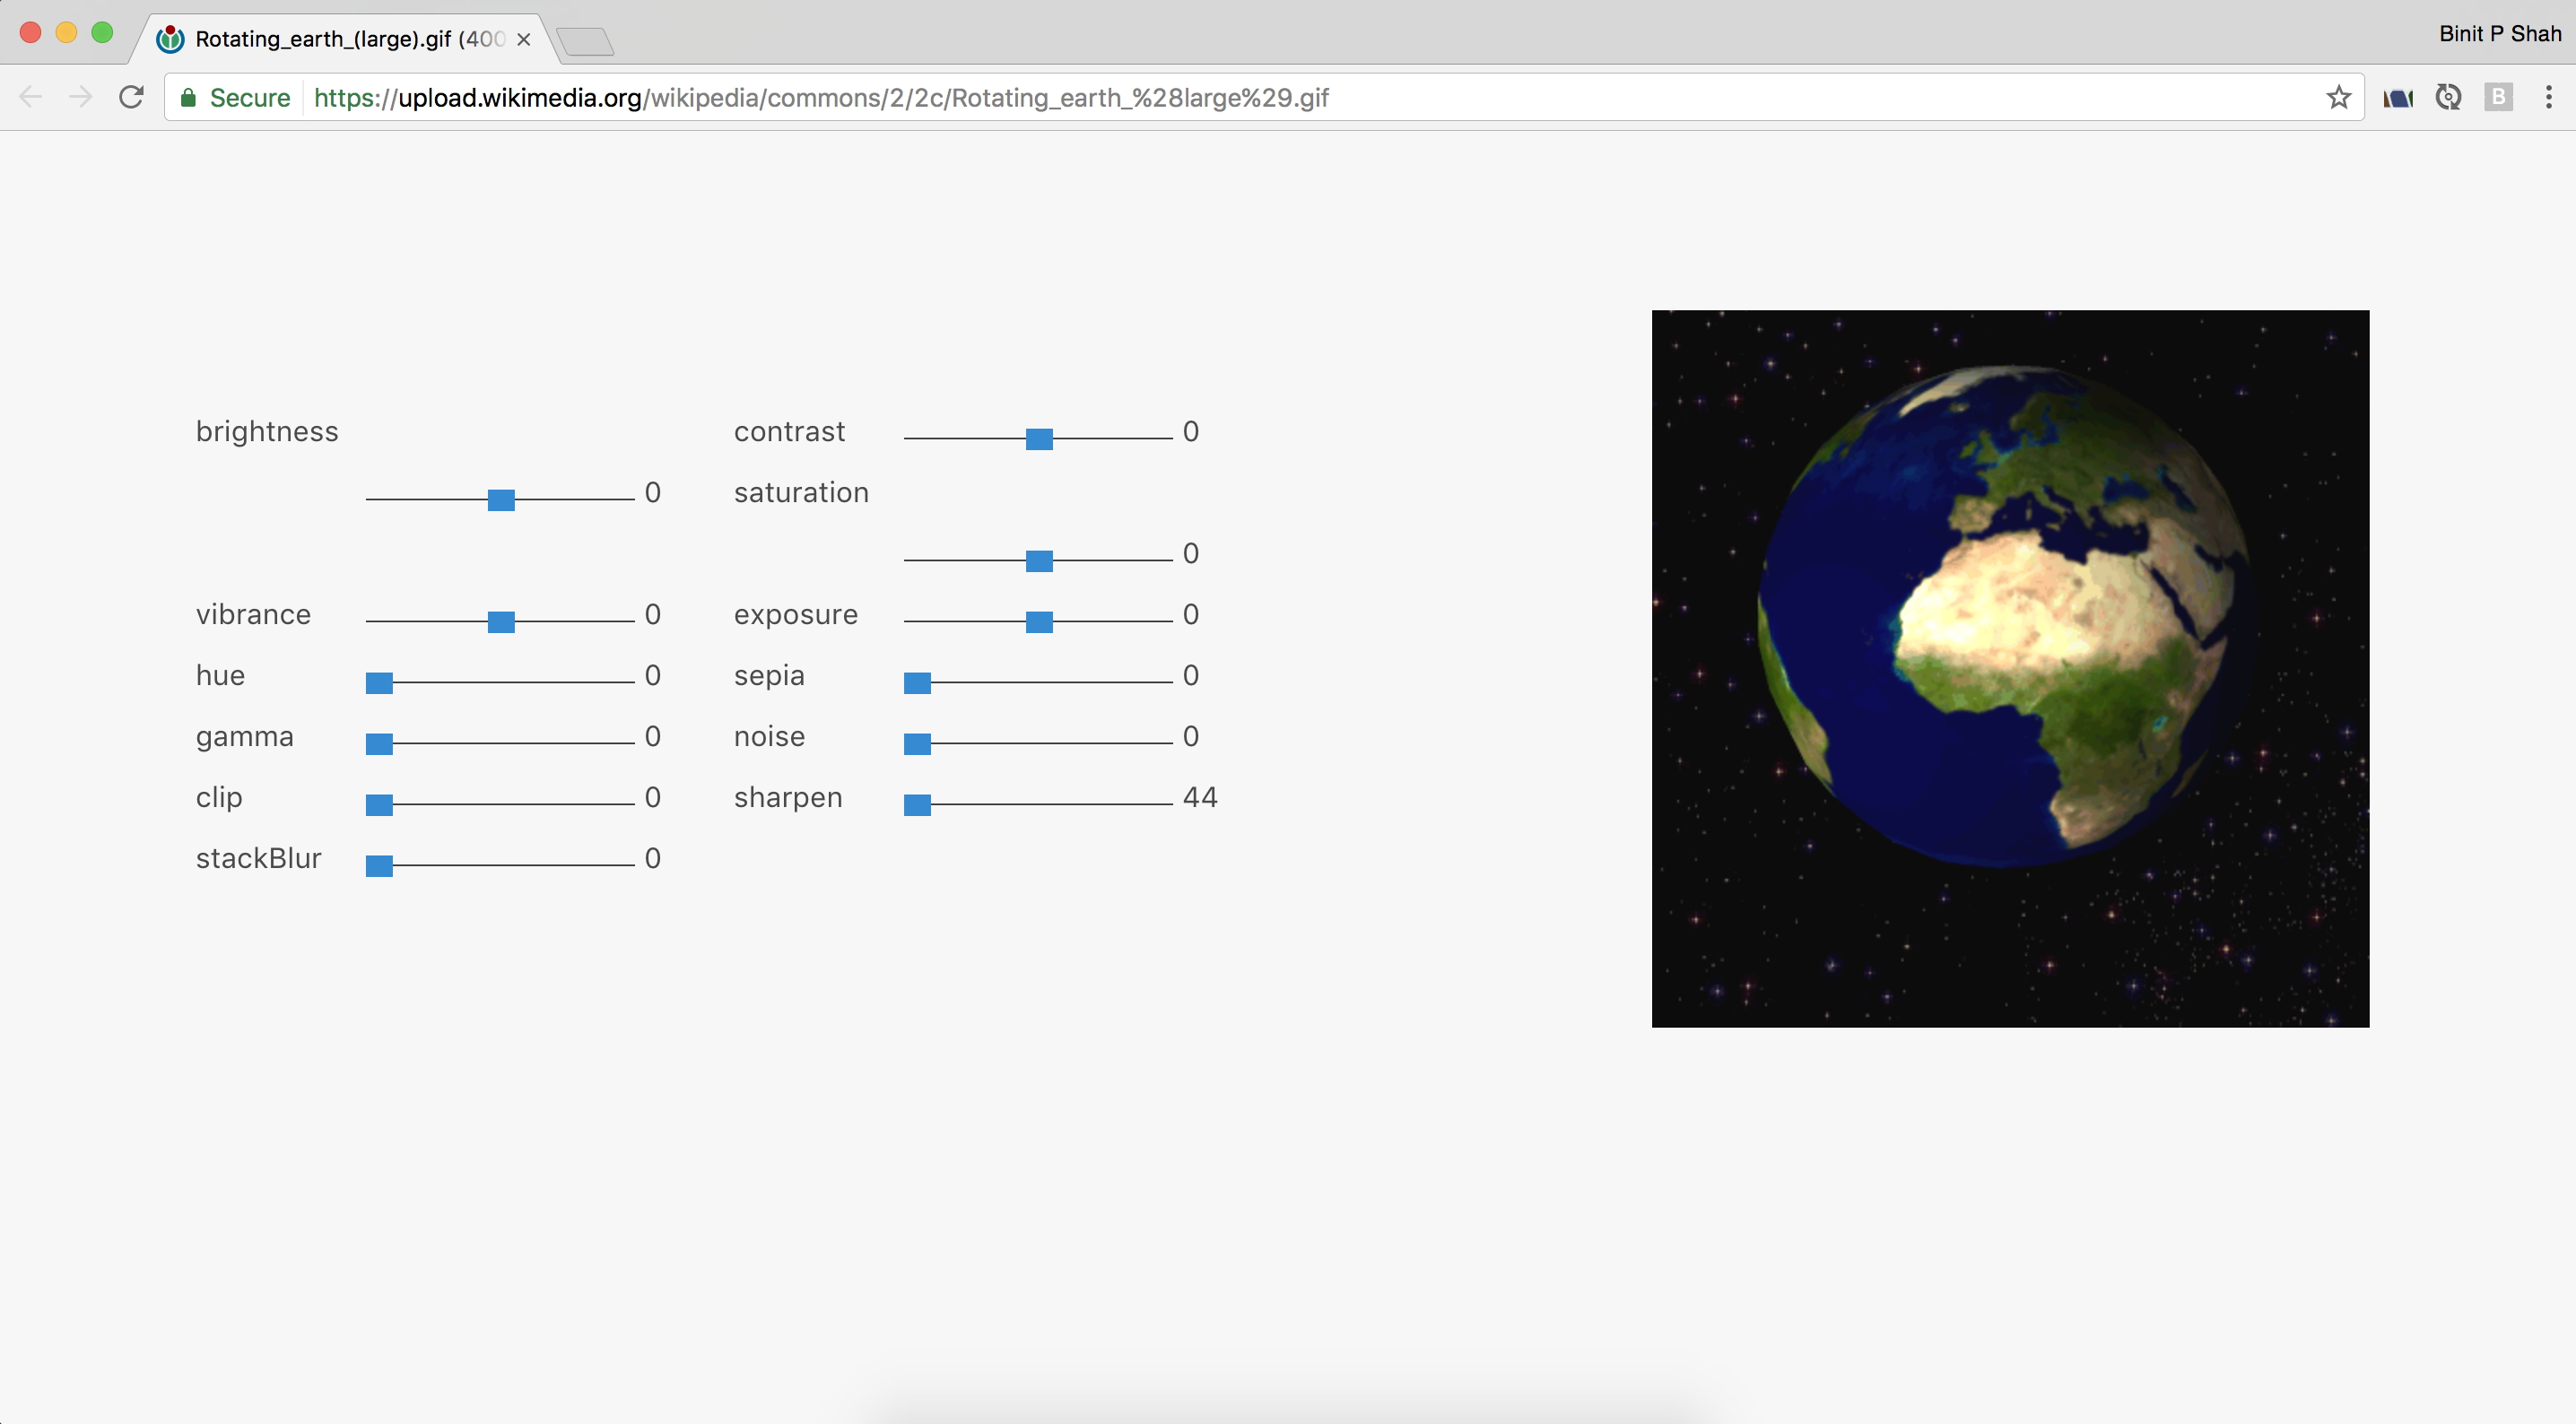
Task: Click the sepia slider handle
Action: point(917,683)
